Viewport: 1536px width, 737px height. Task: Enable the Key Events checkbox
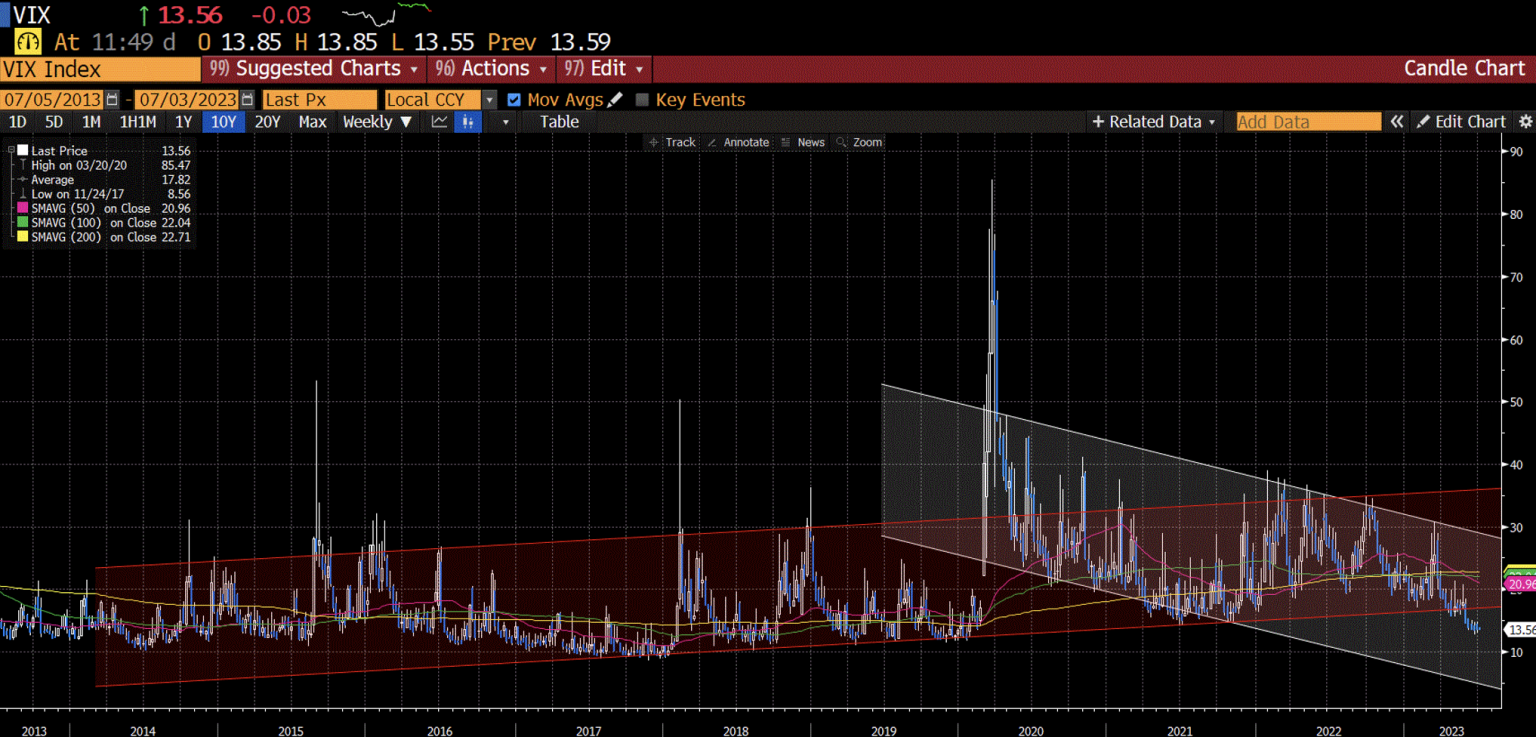click(642, 100)
